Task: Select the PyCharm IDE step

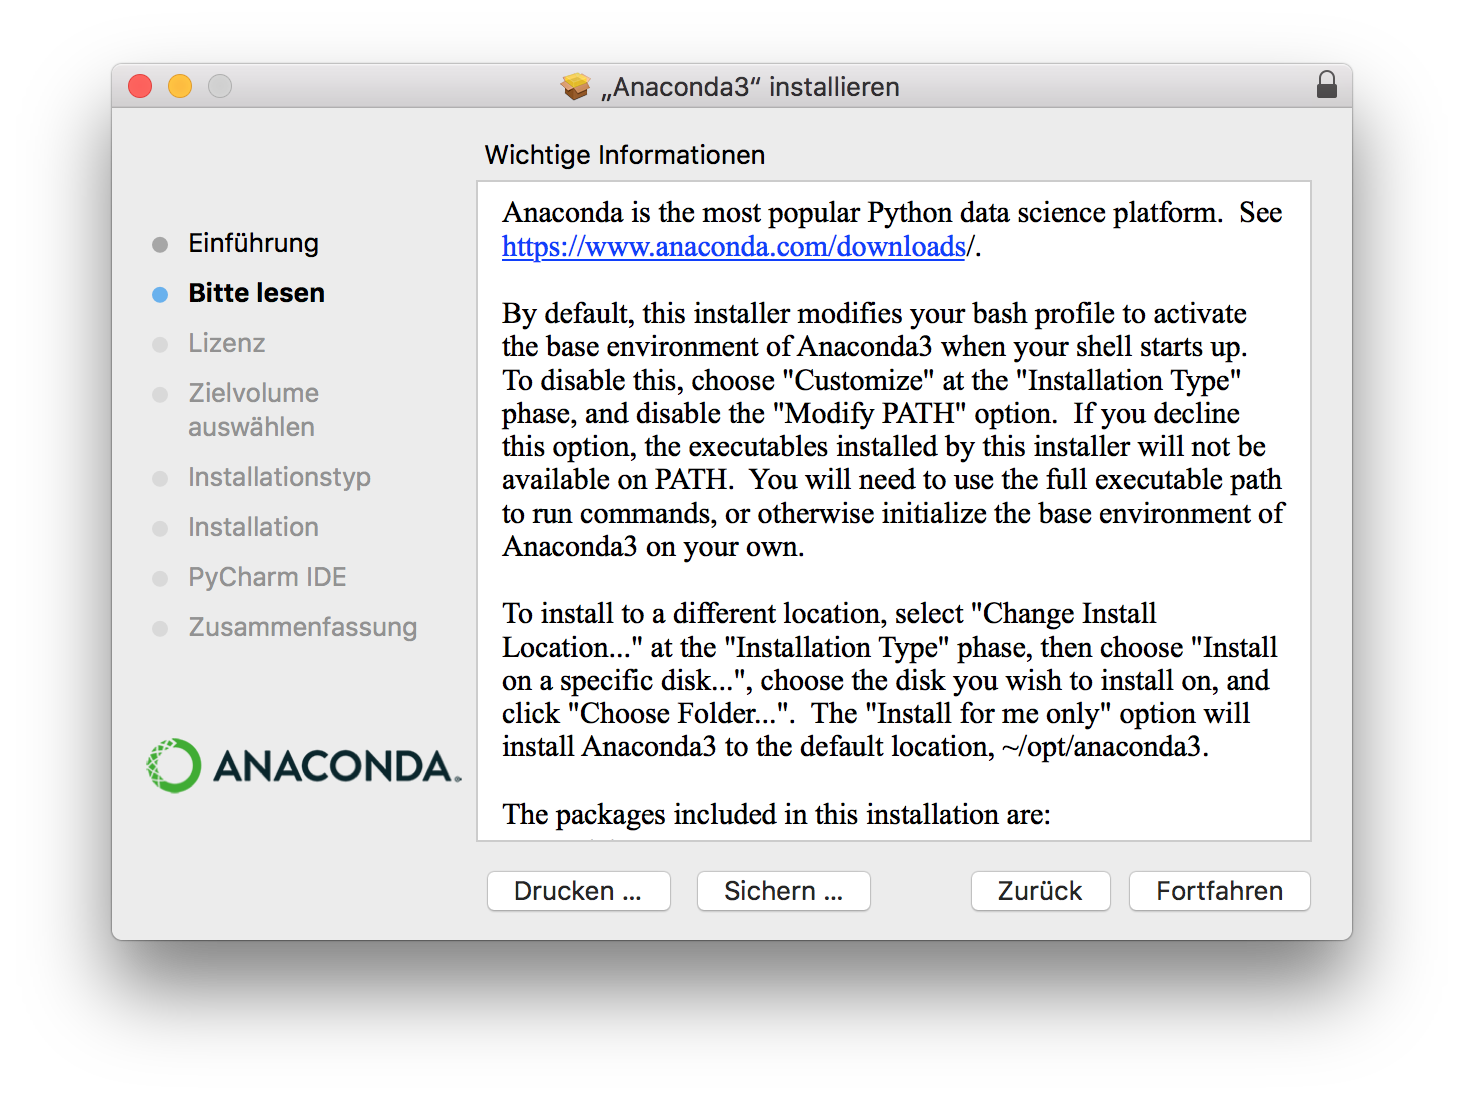Action: click(267, 577)
